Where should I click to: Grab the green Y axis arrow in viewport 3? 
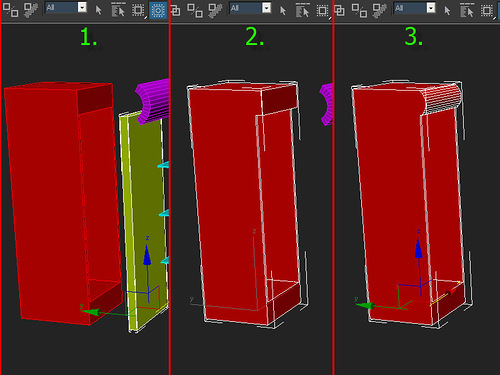366,305
